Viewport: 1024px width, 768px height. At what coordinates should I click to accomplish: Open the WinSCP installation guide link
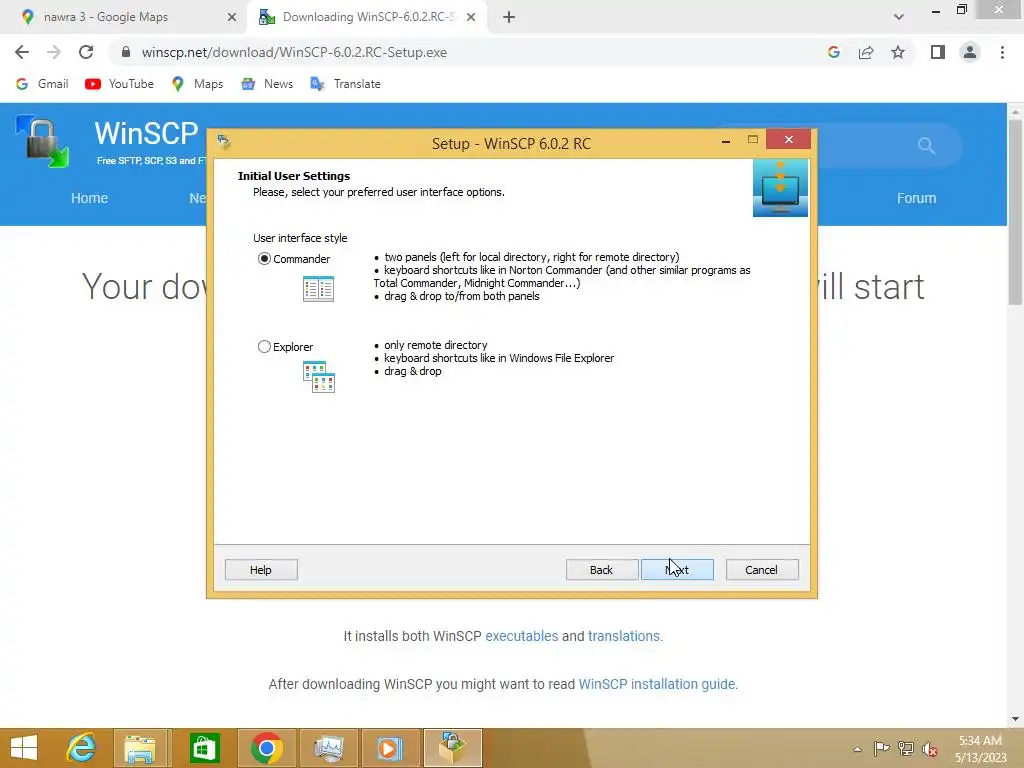[657, 684]
